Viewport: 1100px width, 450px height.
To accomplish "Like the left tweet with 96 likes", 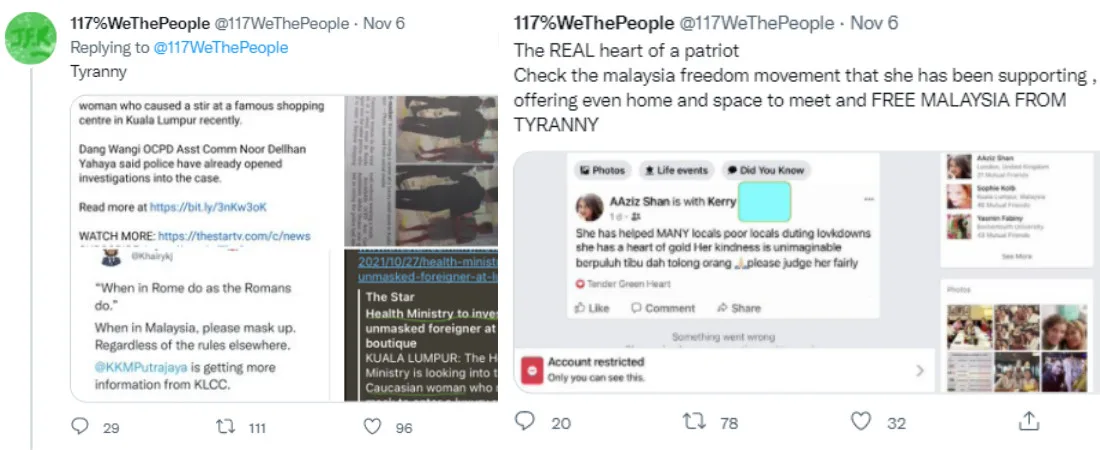I will pos(373,426).
